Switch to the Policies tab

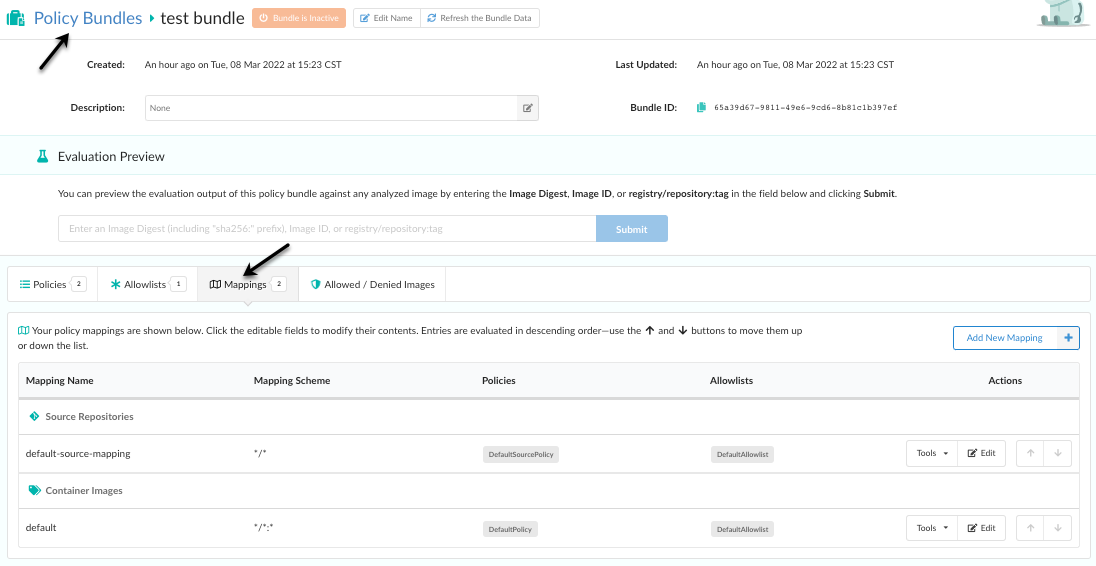click(52, 285)
